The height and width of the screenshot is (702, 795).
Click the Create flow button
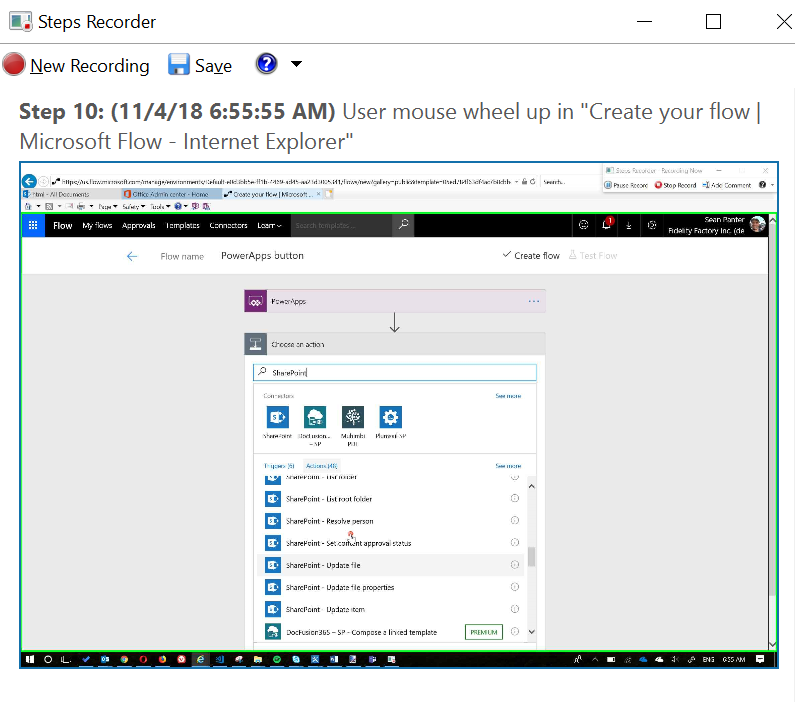(x=531, y=255)
